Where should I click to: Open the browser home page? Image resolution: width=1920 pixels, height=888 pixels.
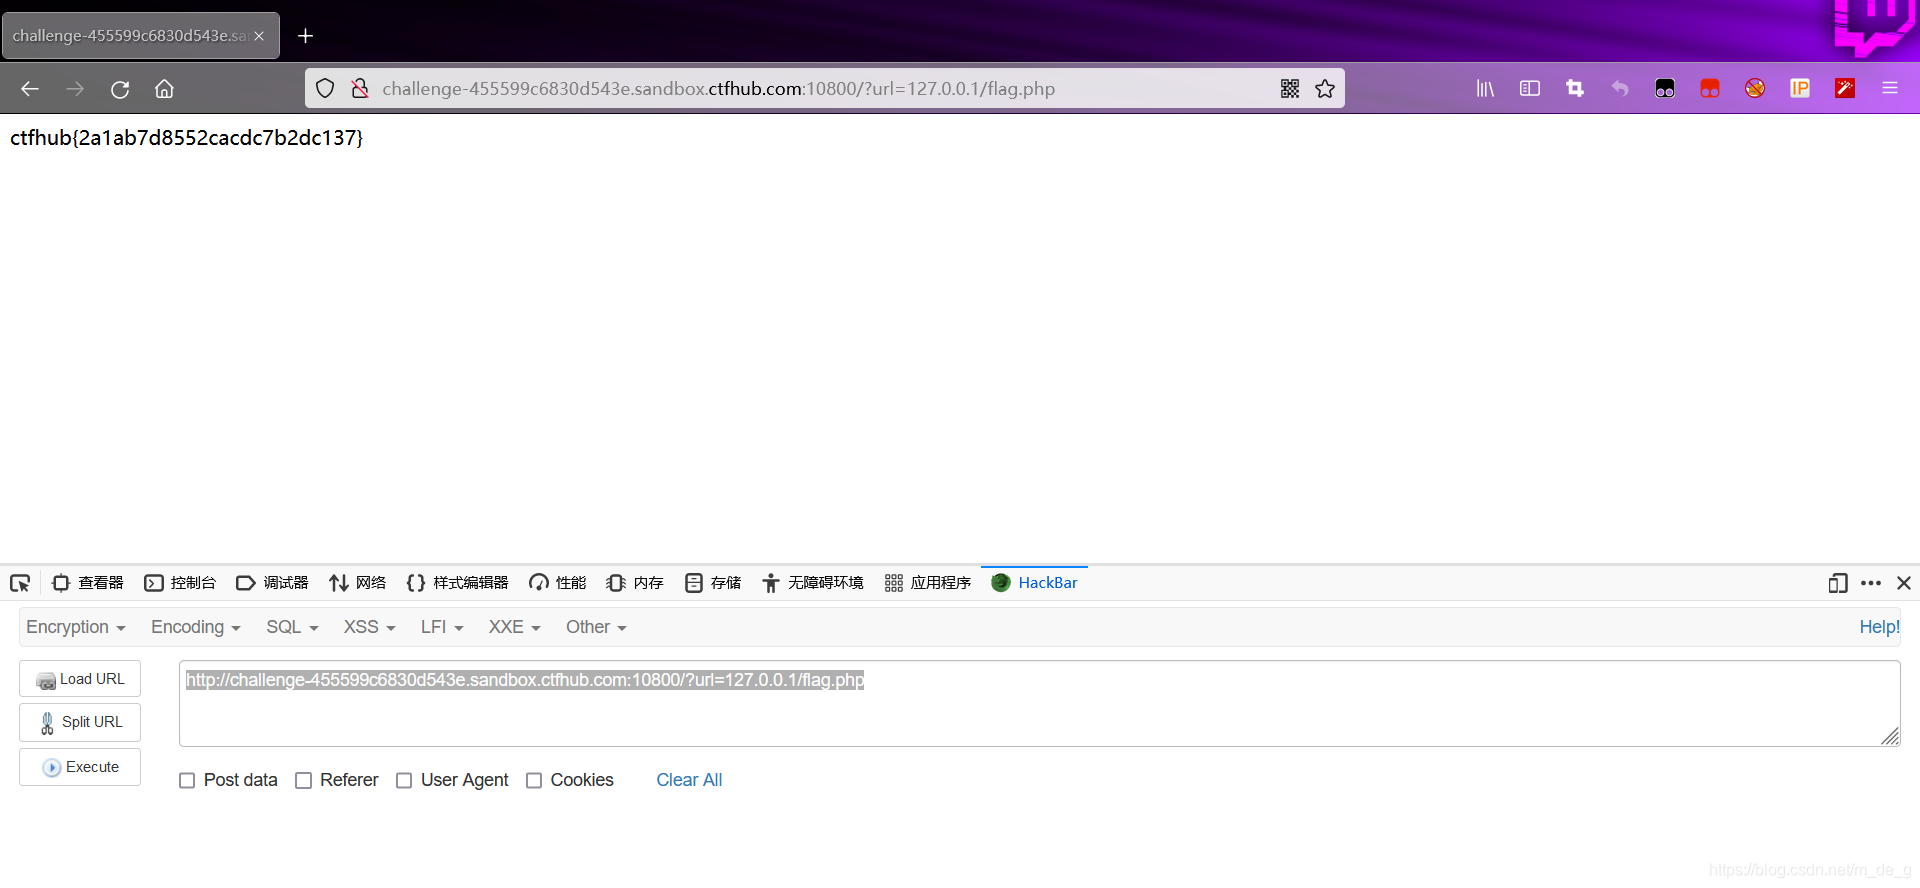(164, 89)
